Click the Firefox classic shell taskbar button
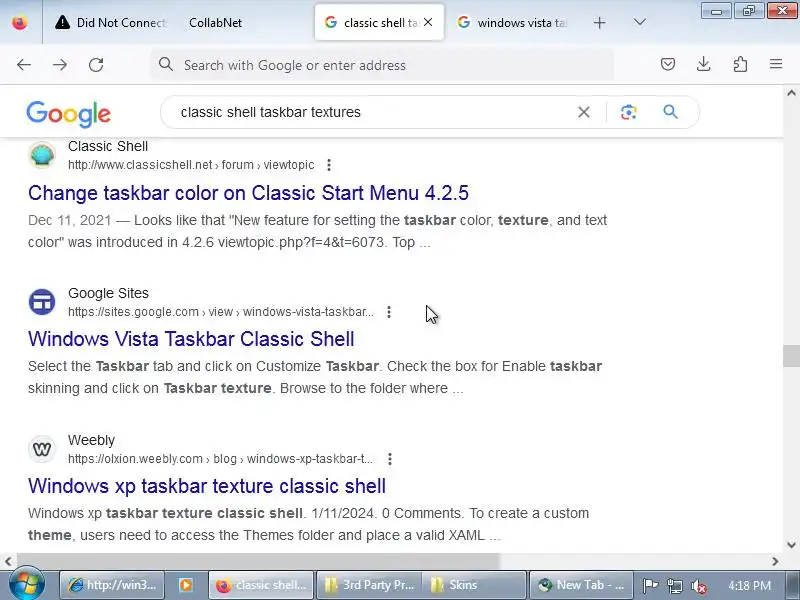The width and height of the screenshot is (800, 600). (261, 585)
